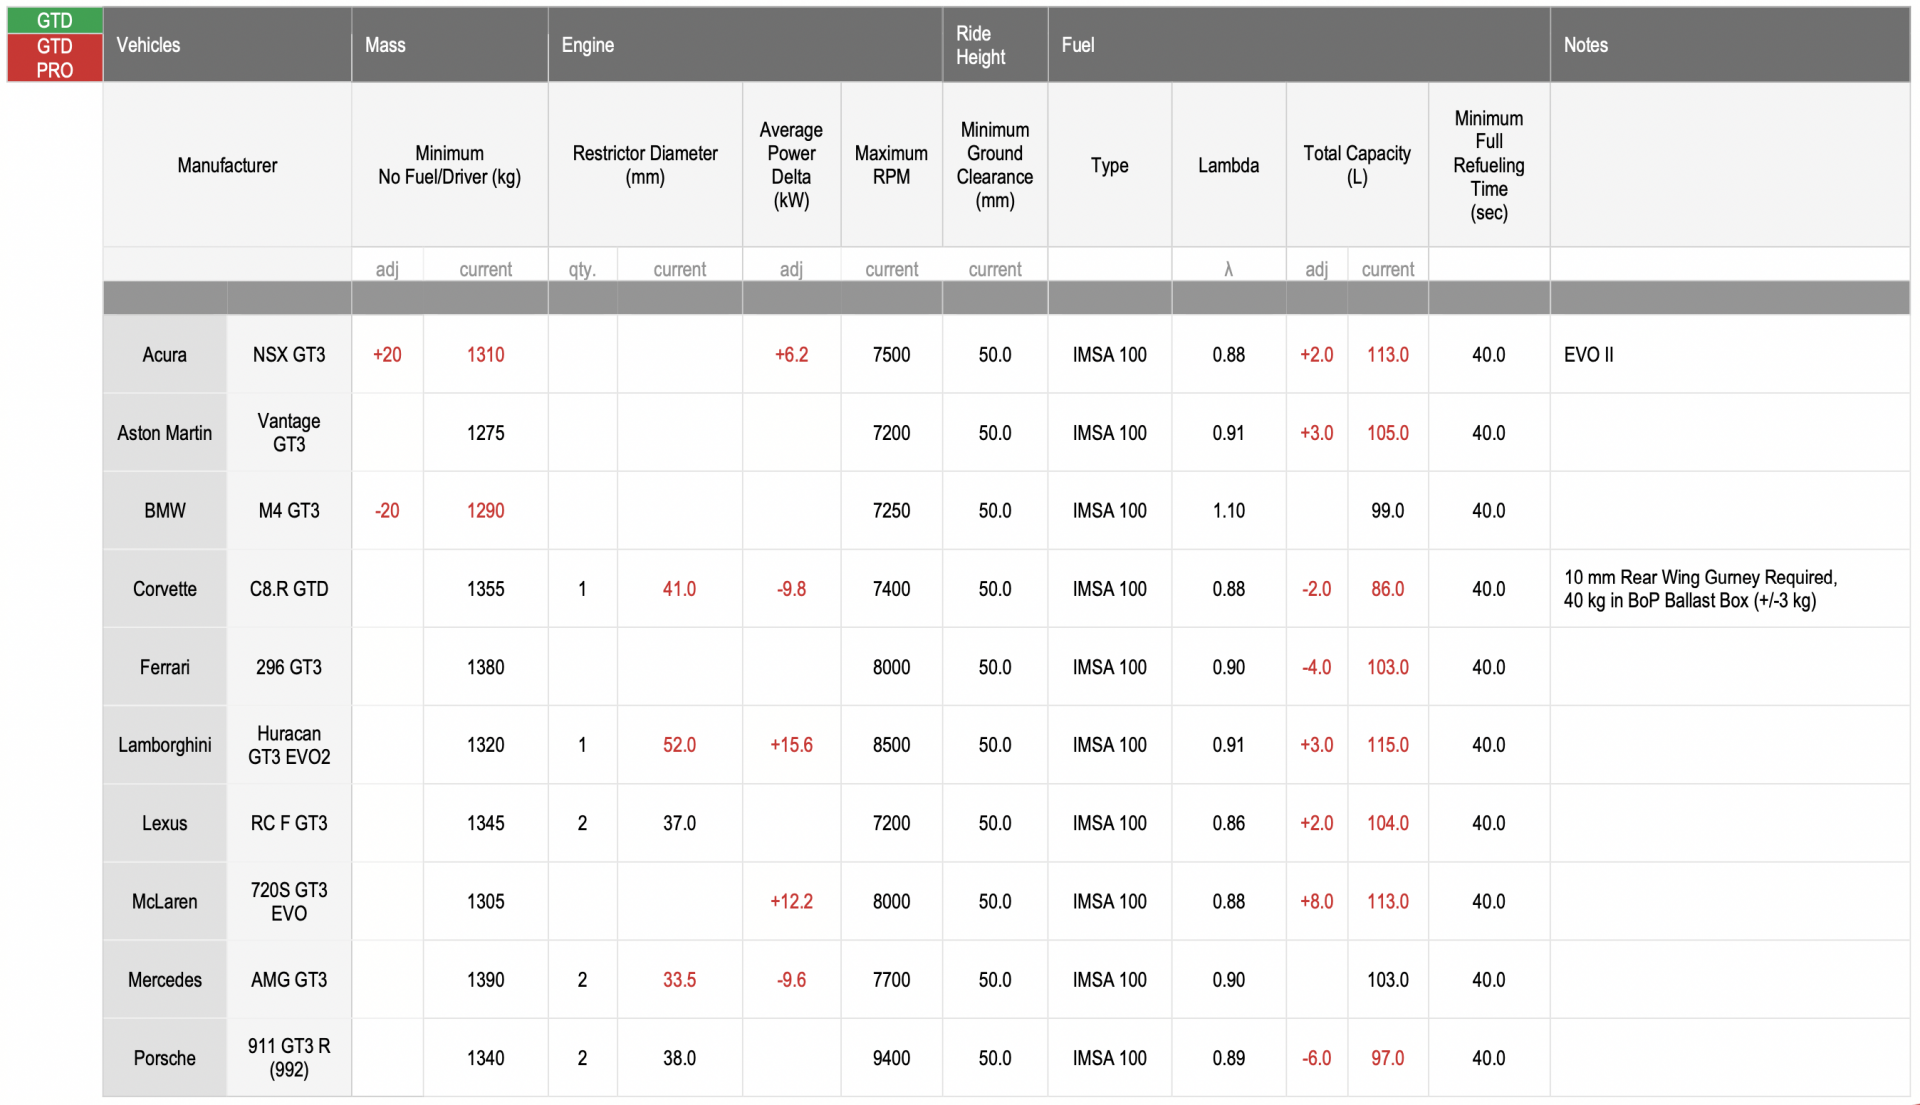Screen dimensions: 1920x1105
Task: Select the Notes header cell
Action: coord(1730,45)
